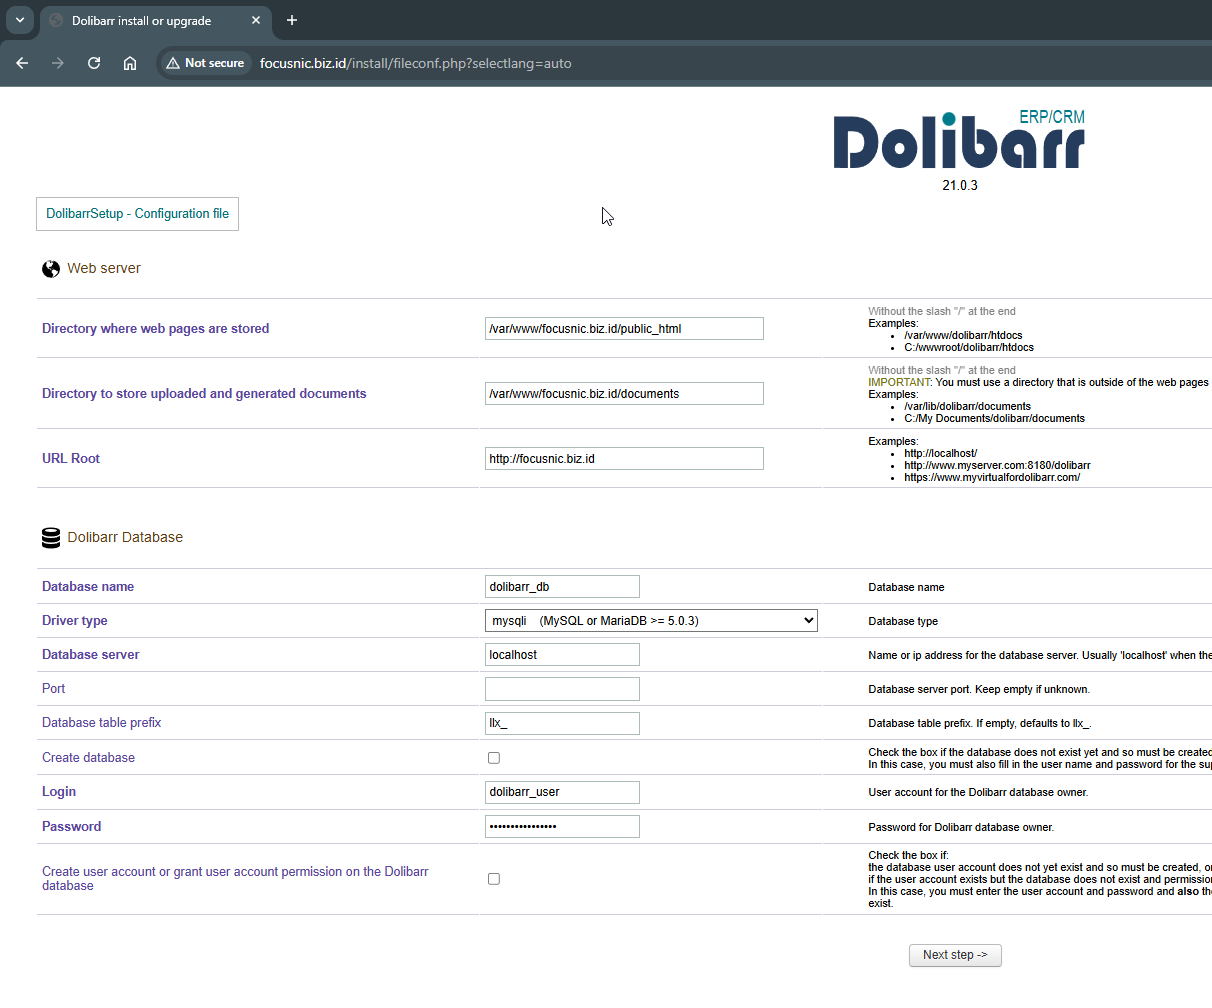This screenshot has height=1008, width=1212.
Task: Click the browser back arrow
Action: [x=22, y=63]
